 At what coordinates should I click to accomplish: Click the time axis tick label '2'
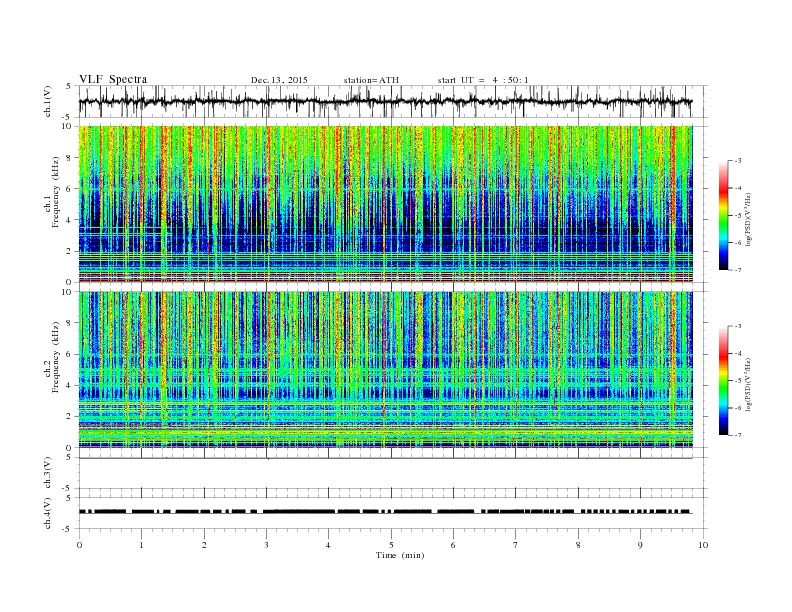(x=204, y=545)
